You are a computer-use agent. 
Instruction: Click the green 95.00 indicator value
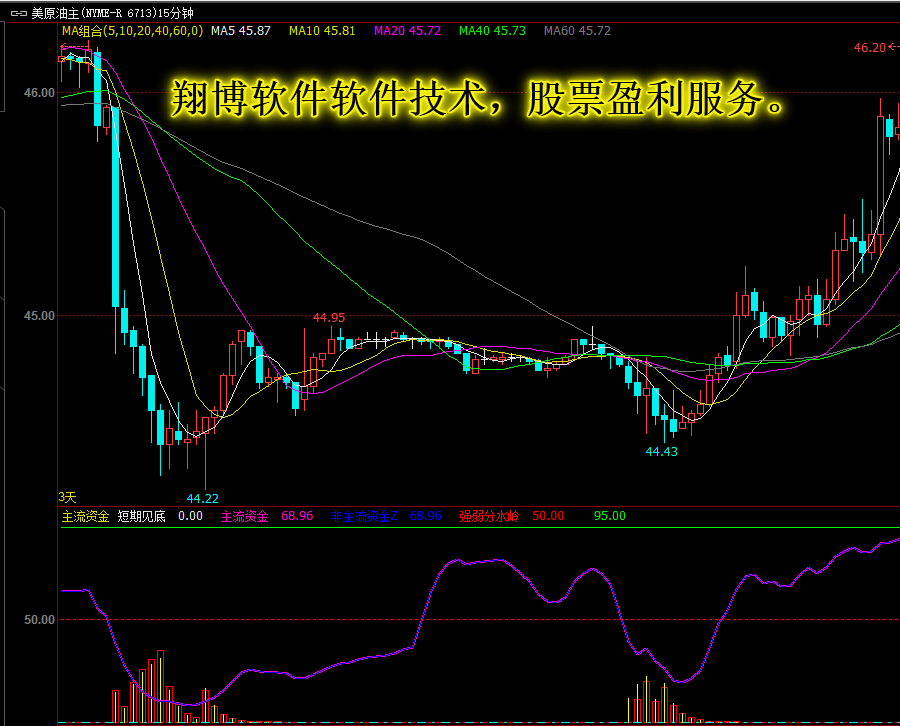610,516
